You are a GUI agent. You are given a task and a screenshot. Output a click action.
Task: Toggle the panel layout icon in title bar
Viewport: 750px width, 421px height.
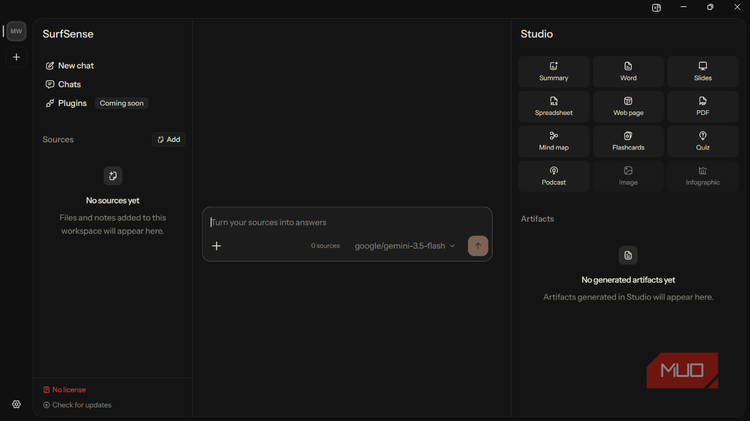pos(656,8)
